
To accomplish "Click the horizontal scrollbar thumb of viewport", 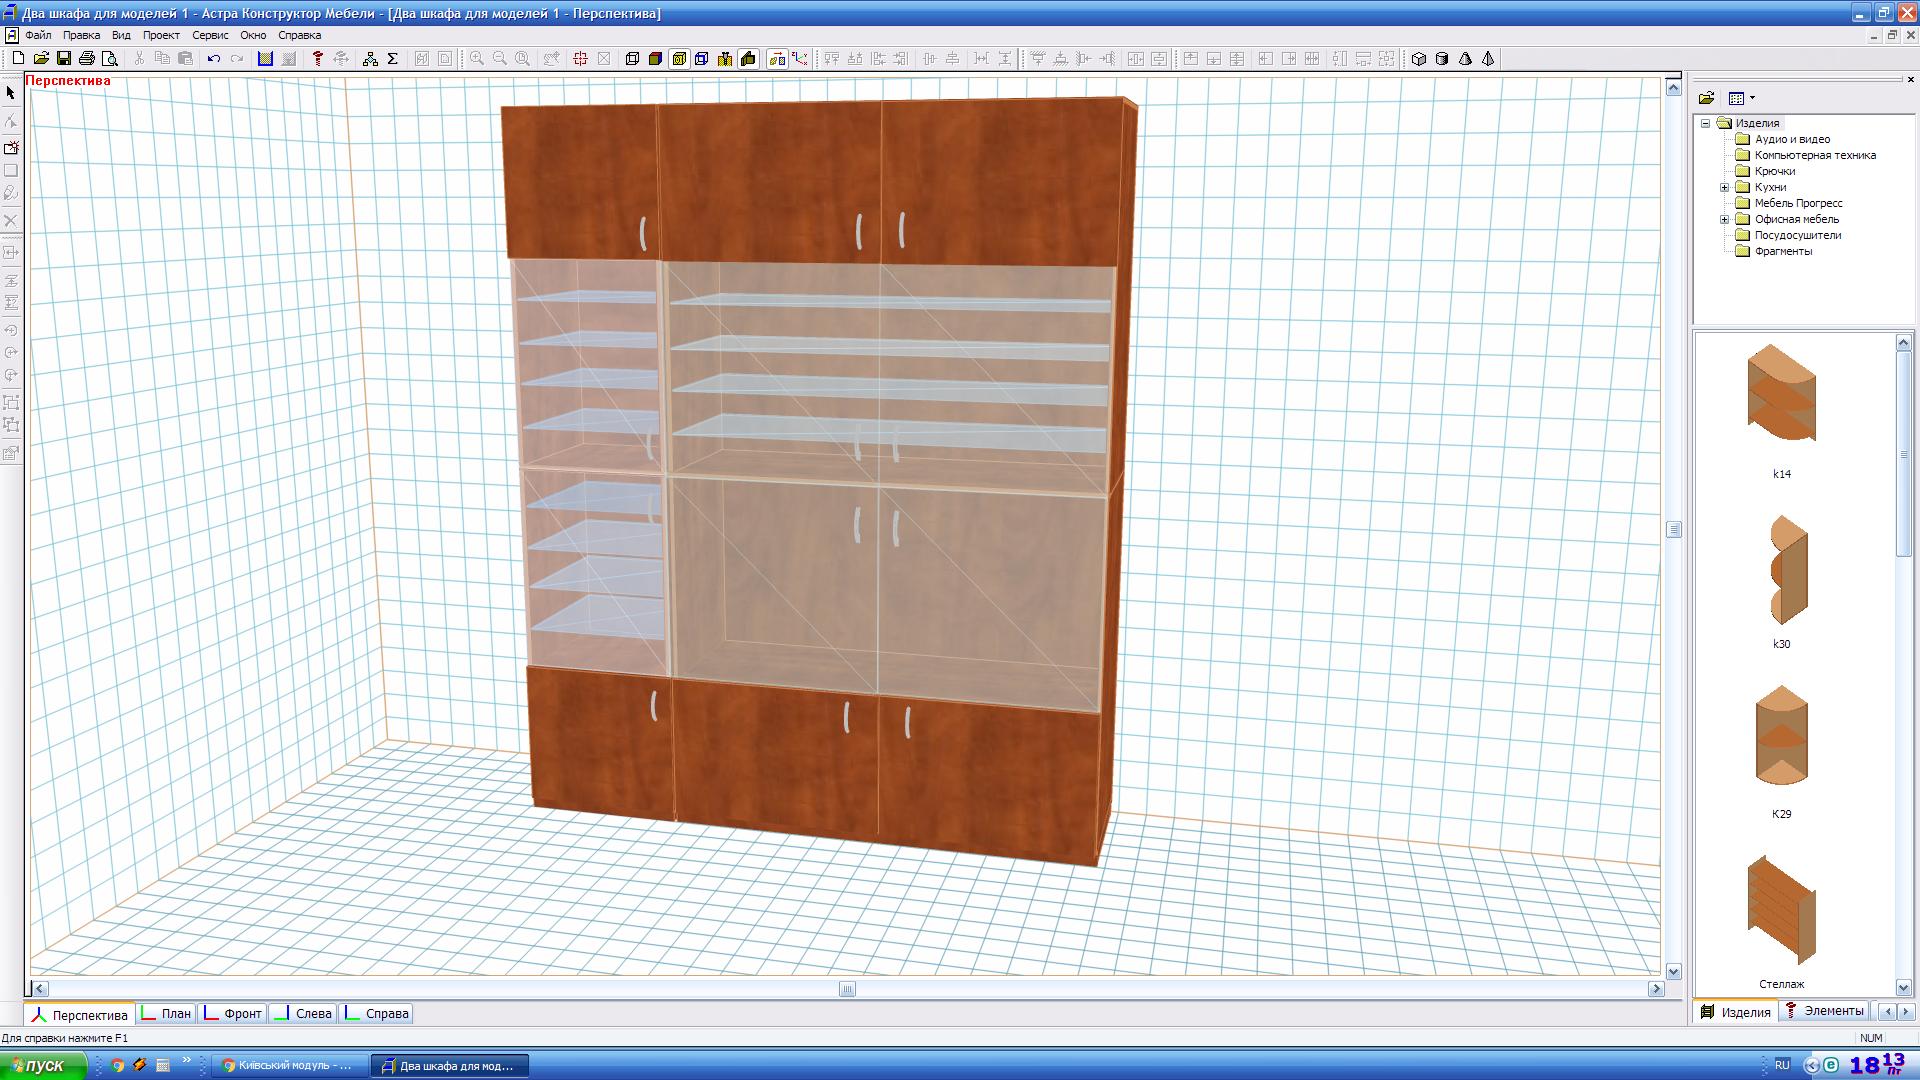I will click(847, 989).
